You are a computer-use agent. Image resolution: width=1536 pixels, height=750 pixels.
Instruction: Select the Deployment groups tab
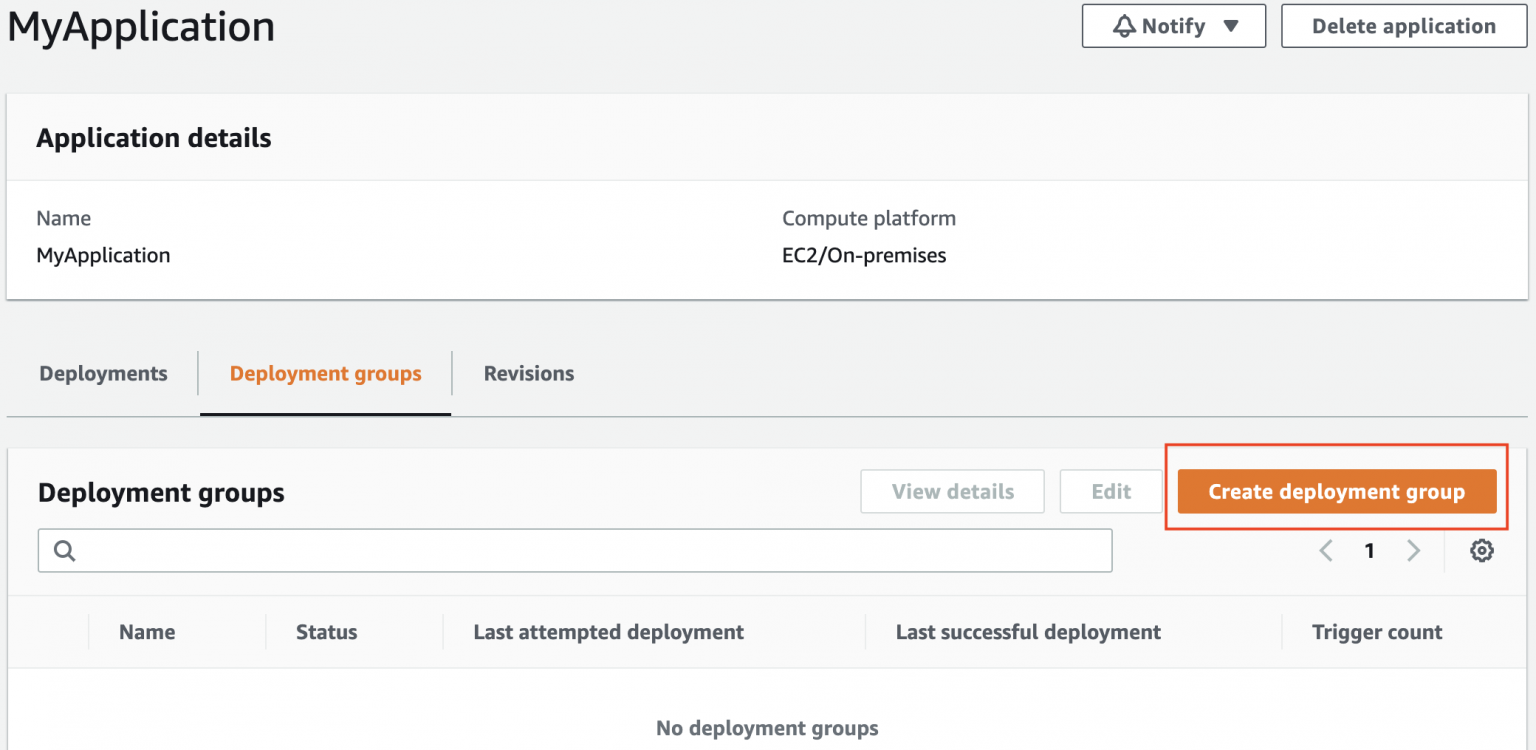[325, 373]
